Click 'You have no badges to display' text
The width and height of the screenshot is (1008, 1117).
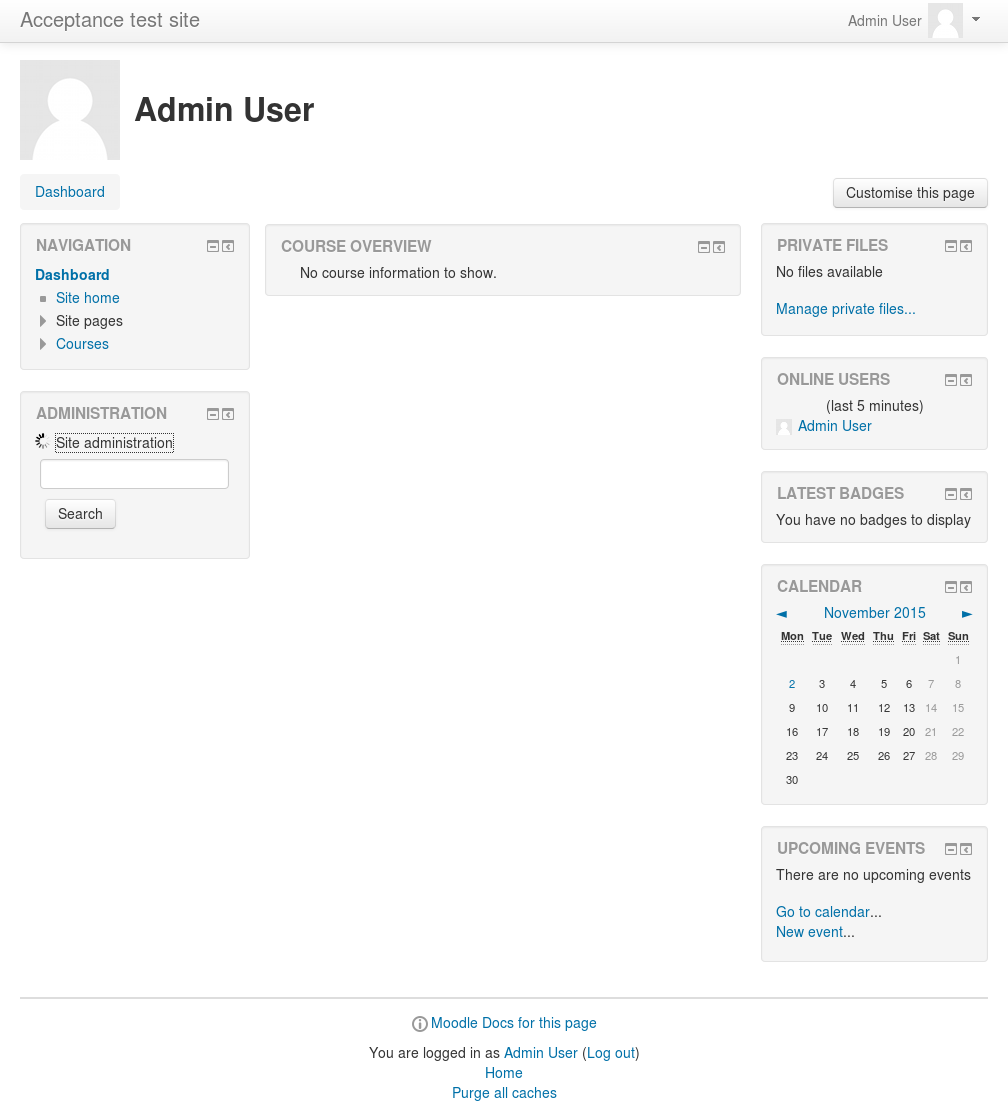[873, 521]
